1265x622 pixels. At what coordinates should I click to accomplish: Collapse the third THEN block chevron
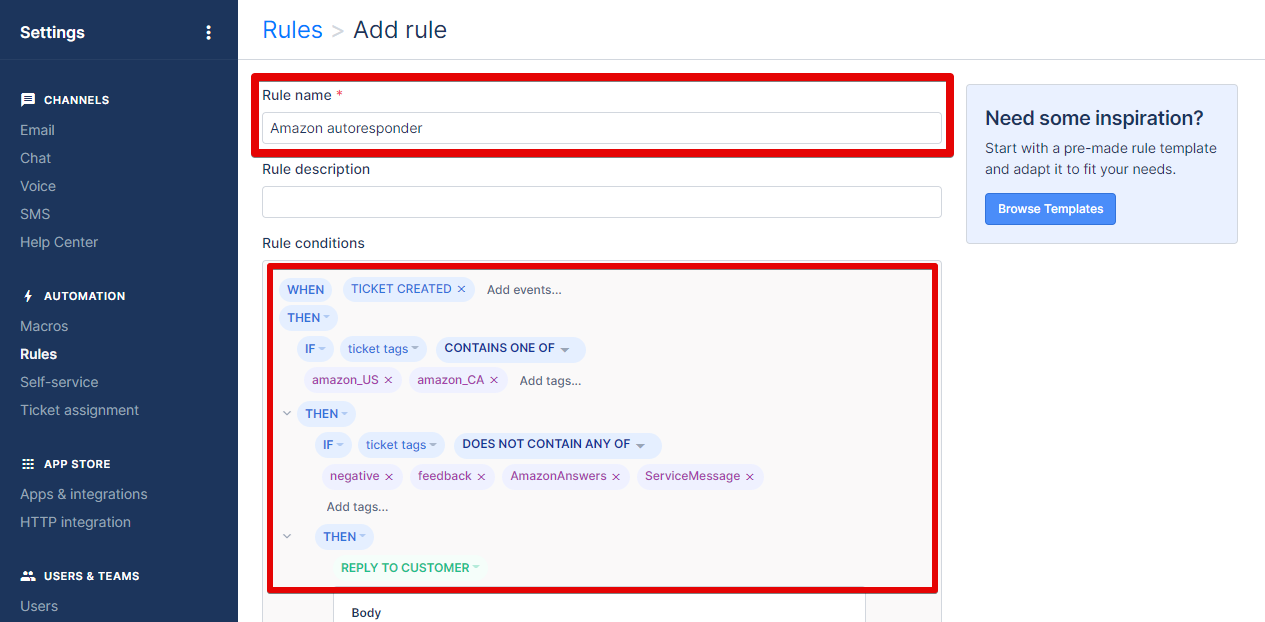[x=287, y=536]
